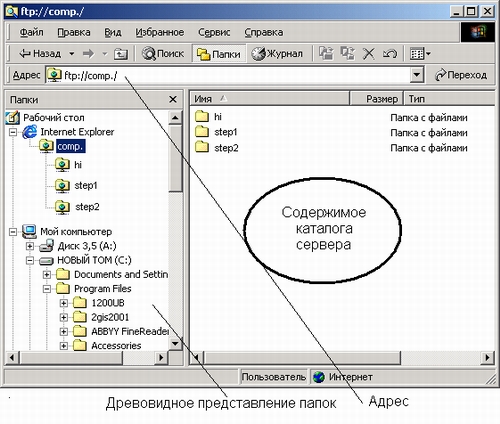
Task: Toggle the Папки folders pane button
Action: pos(219,54)
